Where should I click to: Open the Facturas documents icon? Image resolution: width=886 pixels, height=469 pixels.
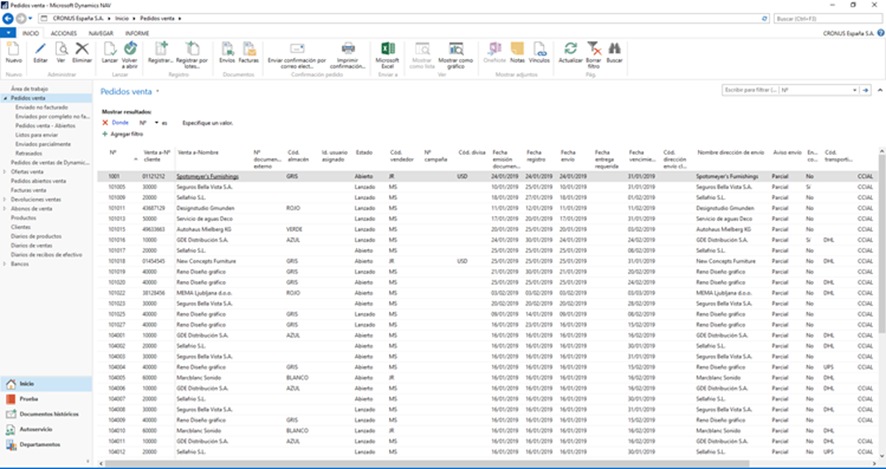click(249, 49)
